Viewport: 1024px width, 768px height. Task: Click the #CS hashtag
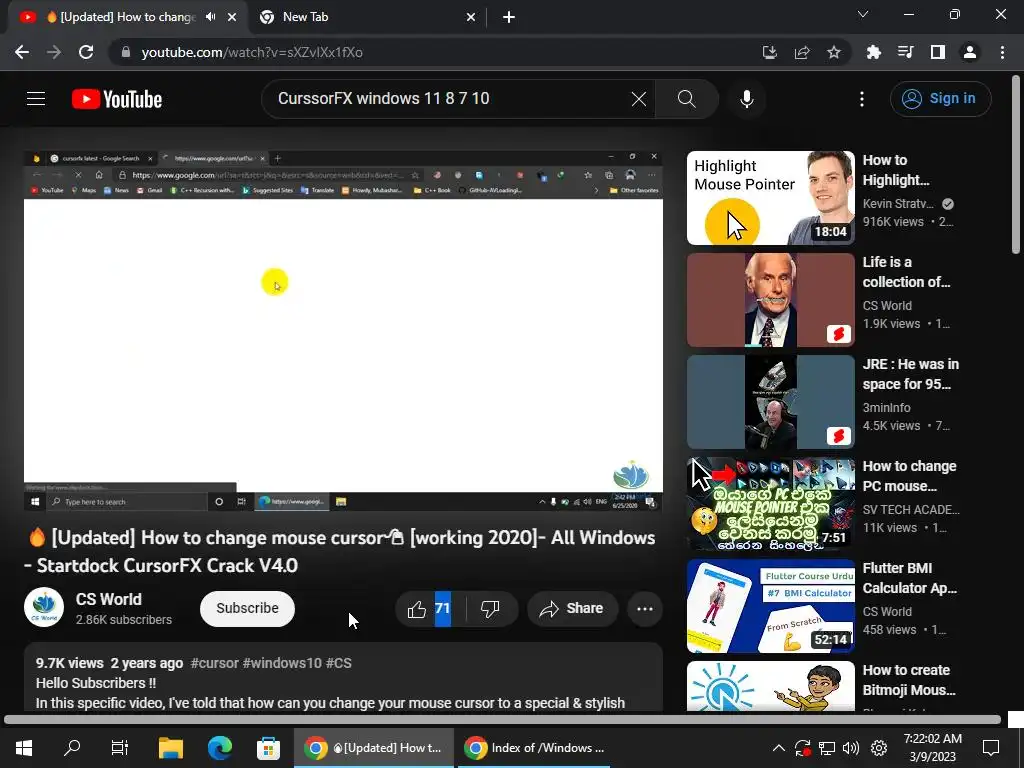(338, 663)
